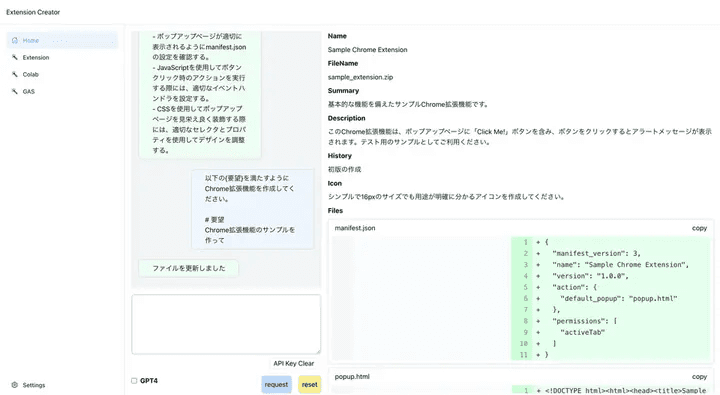Screen dimensions: 720x395
Task: Focus the chat message text area
Action: pos(226,324)
